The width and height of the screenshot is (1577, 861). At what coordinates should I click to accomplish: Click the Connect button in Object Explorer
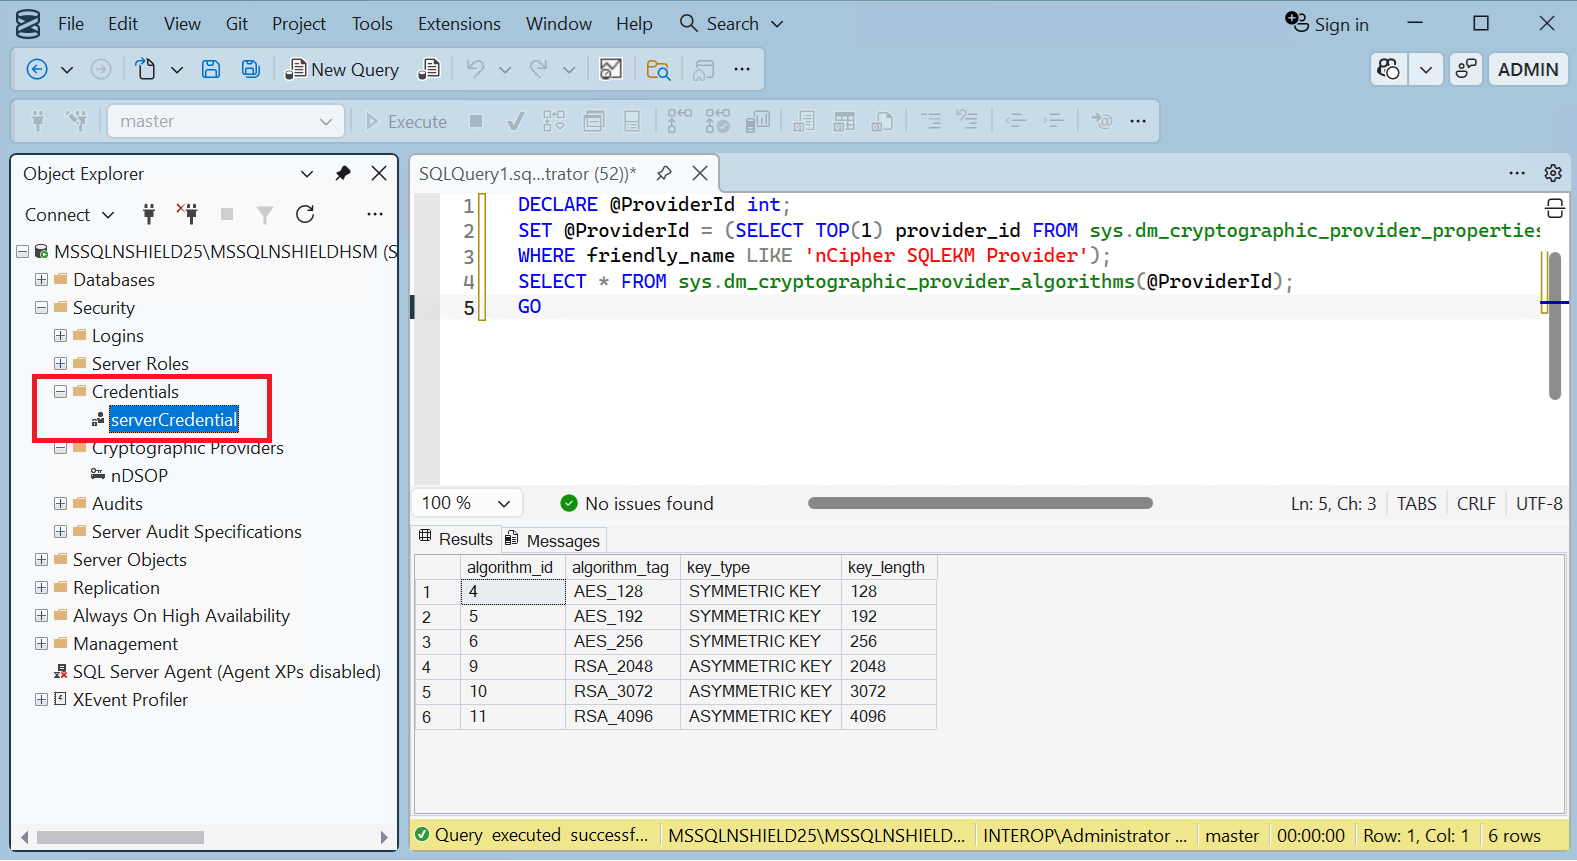(x=69, y=214)
